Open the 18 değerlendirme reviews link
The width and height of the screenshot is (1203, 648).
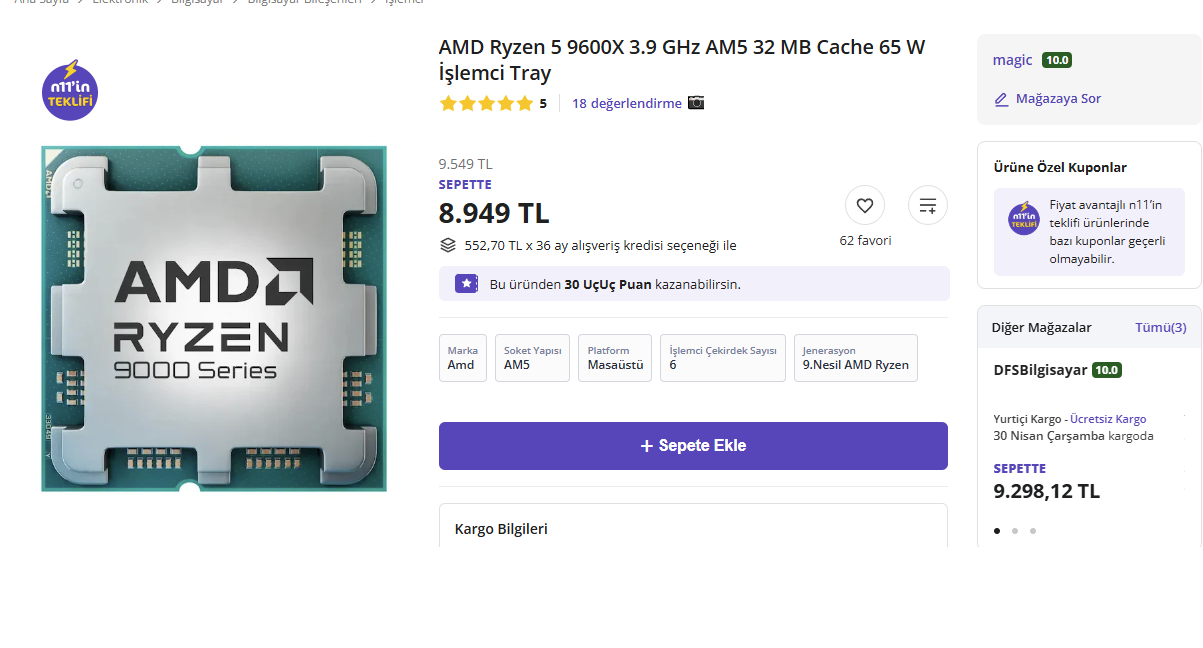coord(627,103)
